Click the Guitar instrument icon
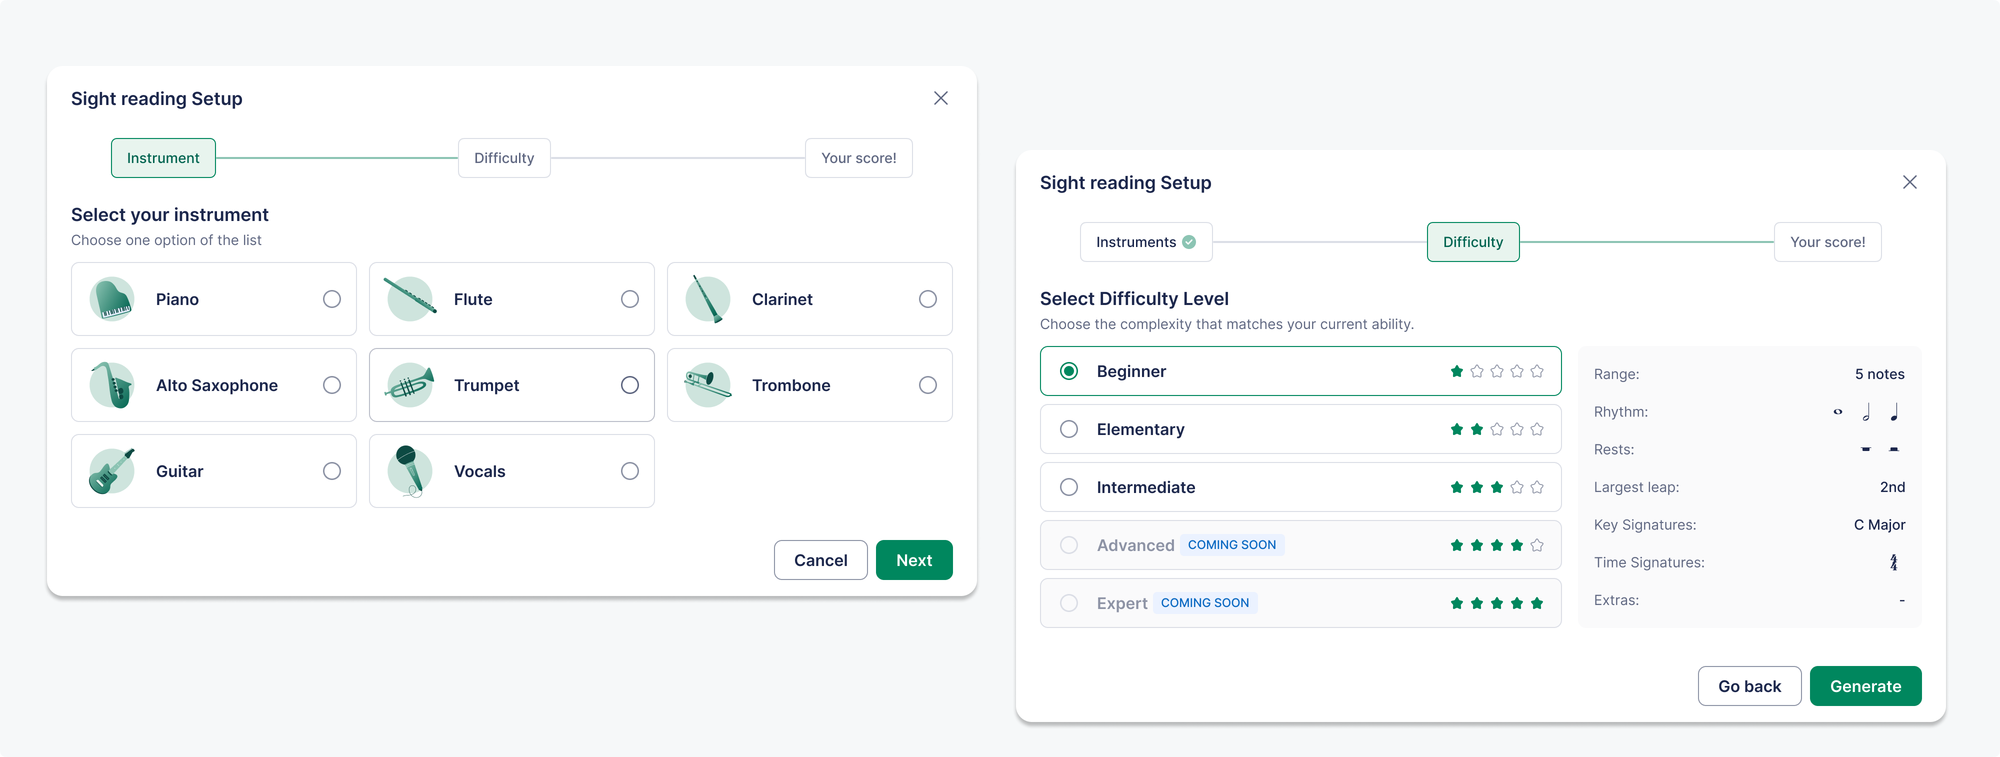The width and height of the screenshot is (2000, 757). [x=112, y=471]
